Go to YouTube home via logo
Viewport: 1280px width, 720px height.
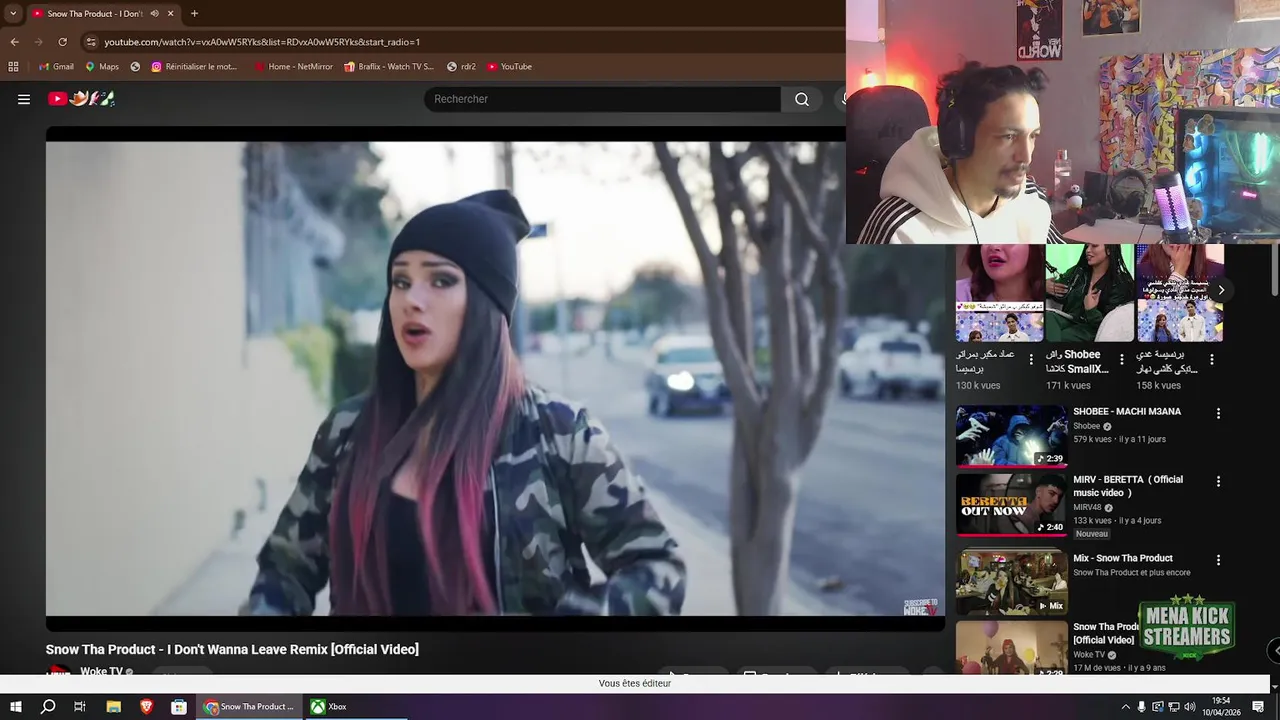81,99
